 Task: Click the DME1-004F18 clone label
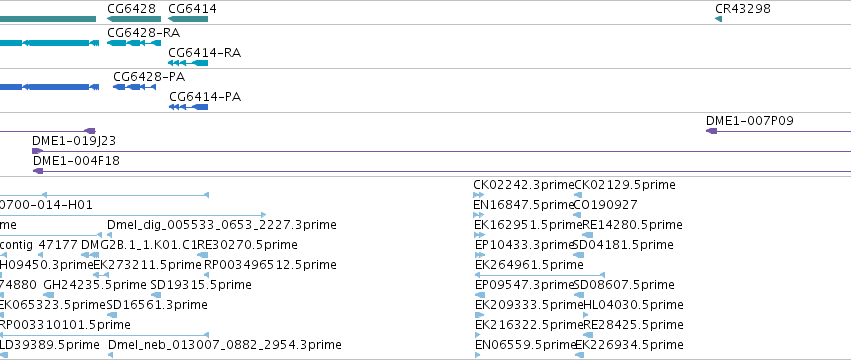coord(76,161)
